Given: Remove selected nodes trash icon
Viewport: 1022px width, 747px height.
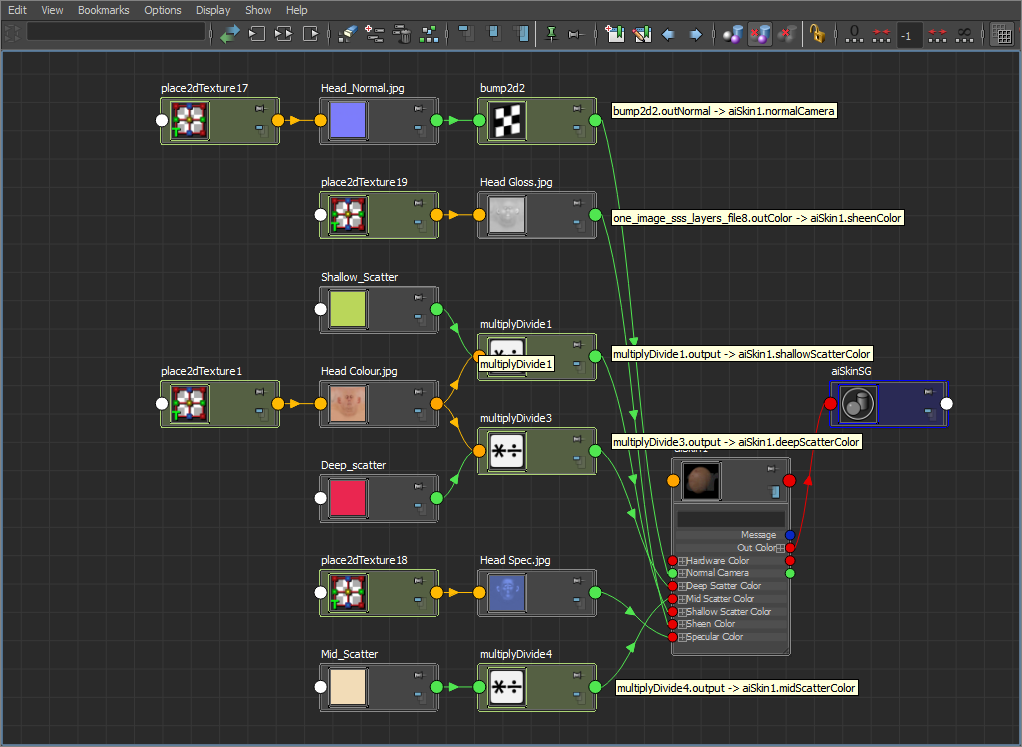Looking at the screenshot, I should [402, 34].
